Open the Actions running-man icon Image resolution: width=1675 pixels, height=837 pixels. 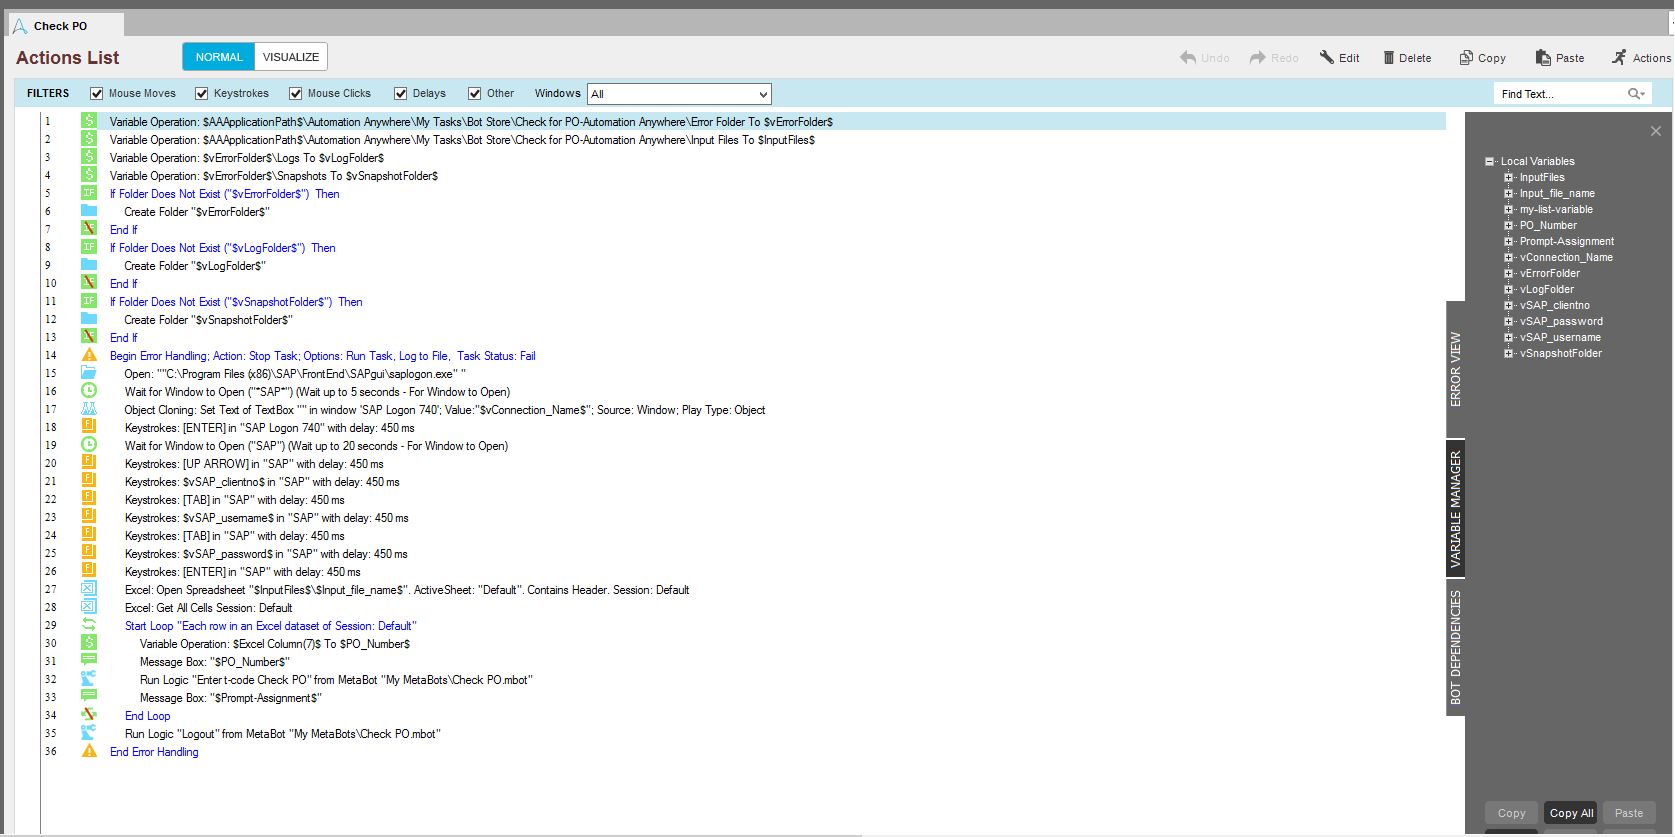pyautogui.click(x=1619, y=58)
